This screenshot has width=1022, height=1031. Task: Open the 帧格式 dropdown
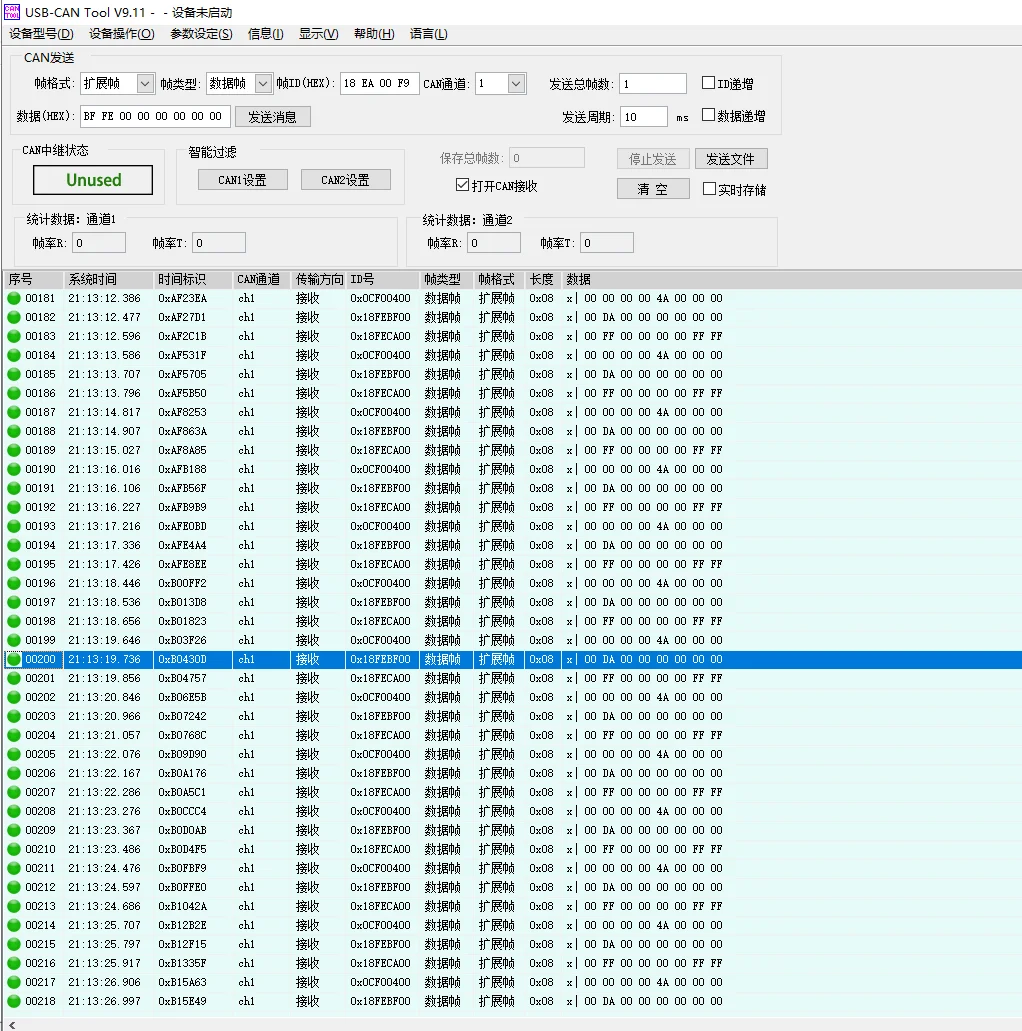(145, 84)
